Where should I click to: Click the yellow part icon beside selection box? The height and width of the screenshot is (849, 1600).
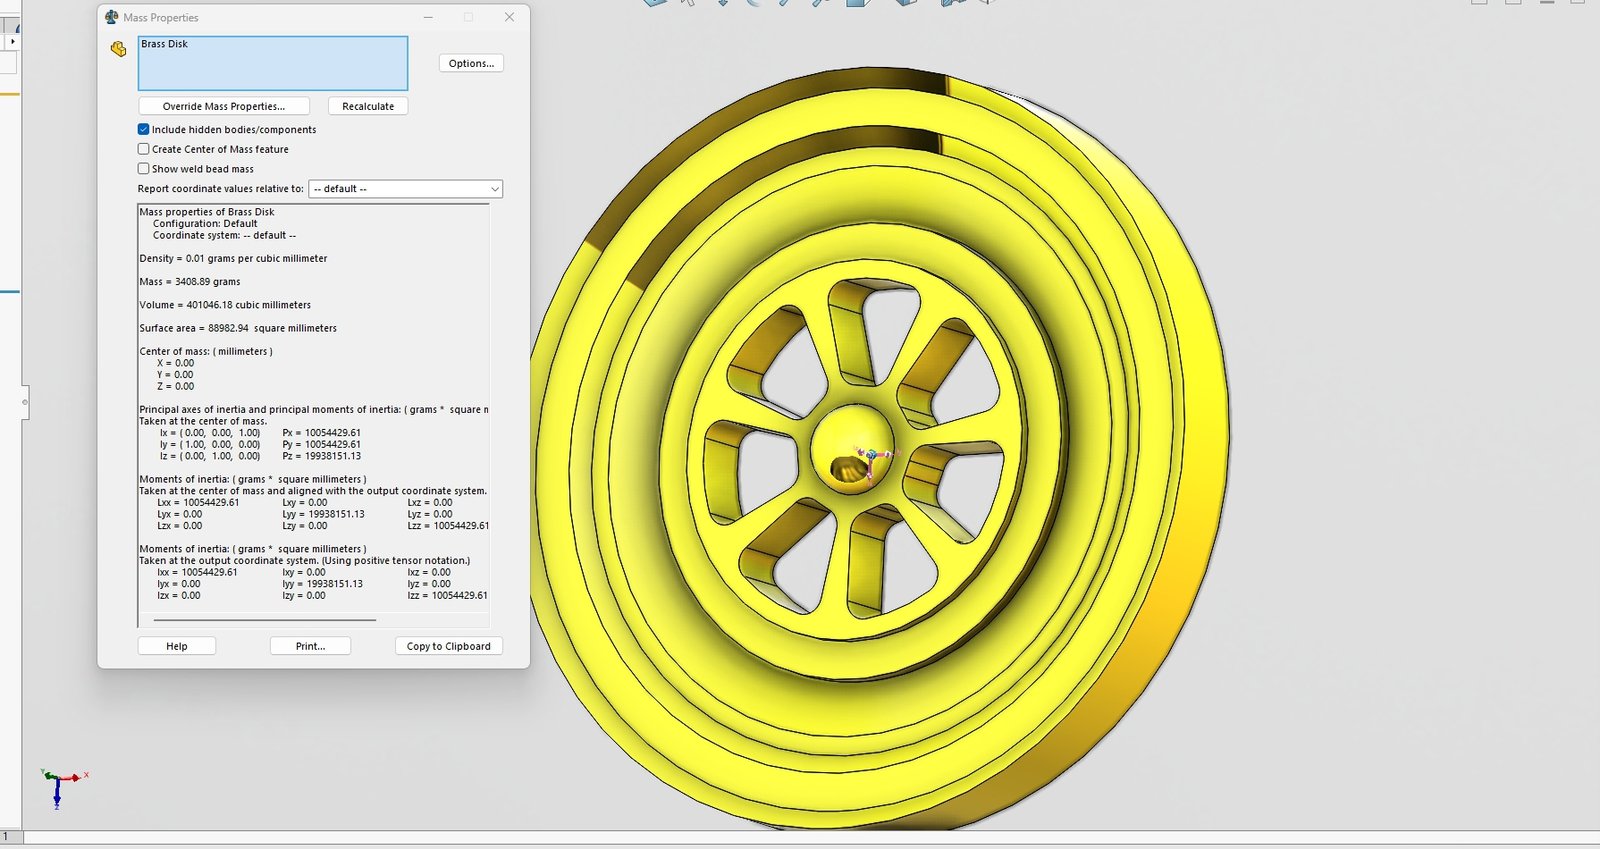tap(118, 49)
